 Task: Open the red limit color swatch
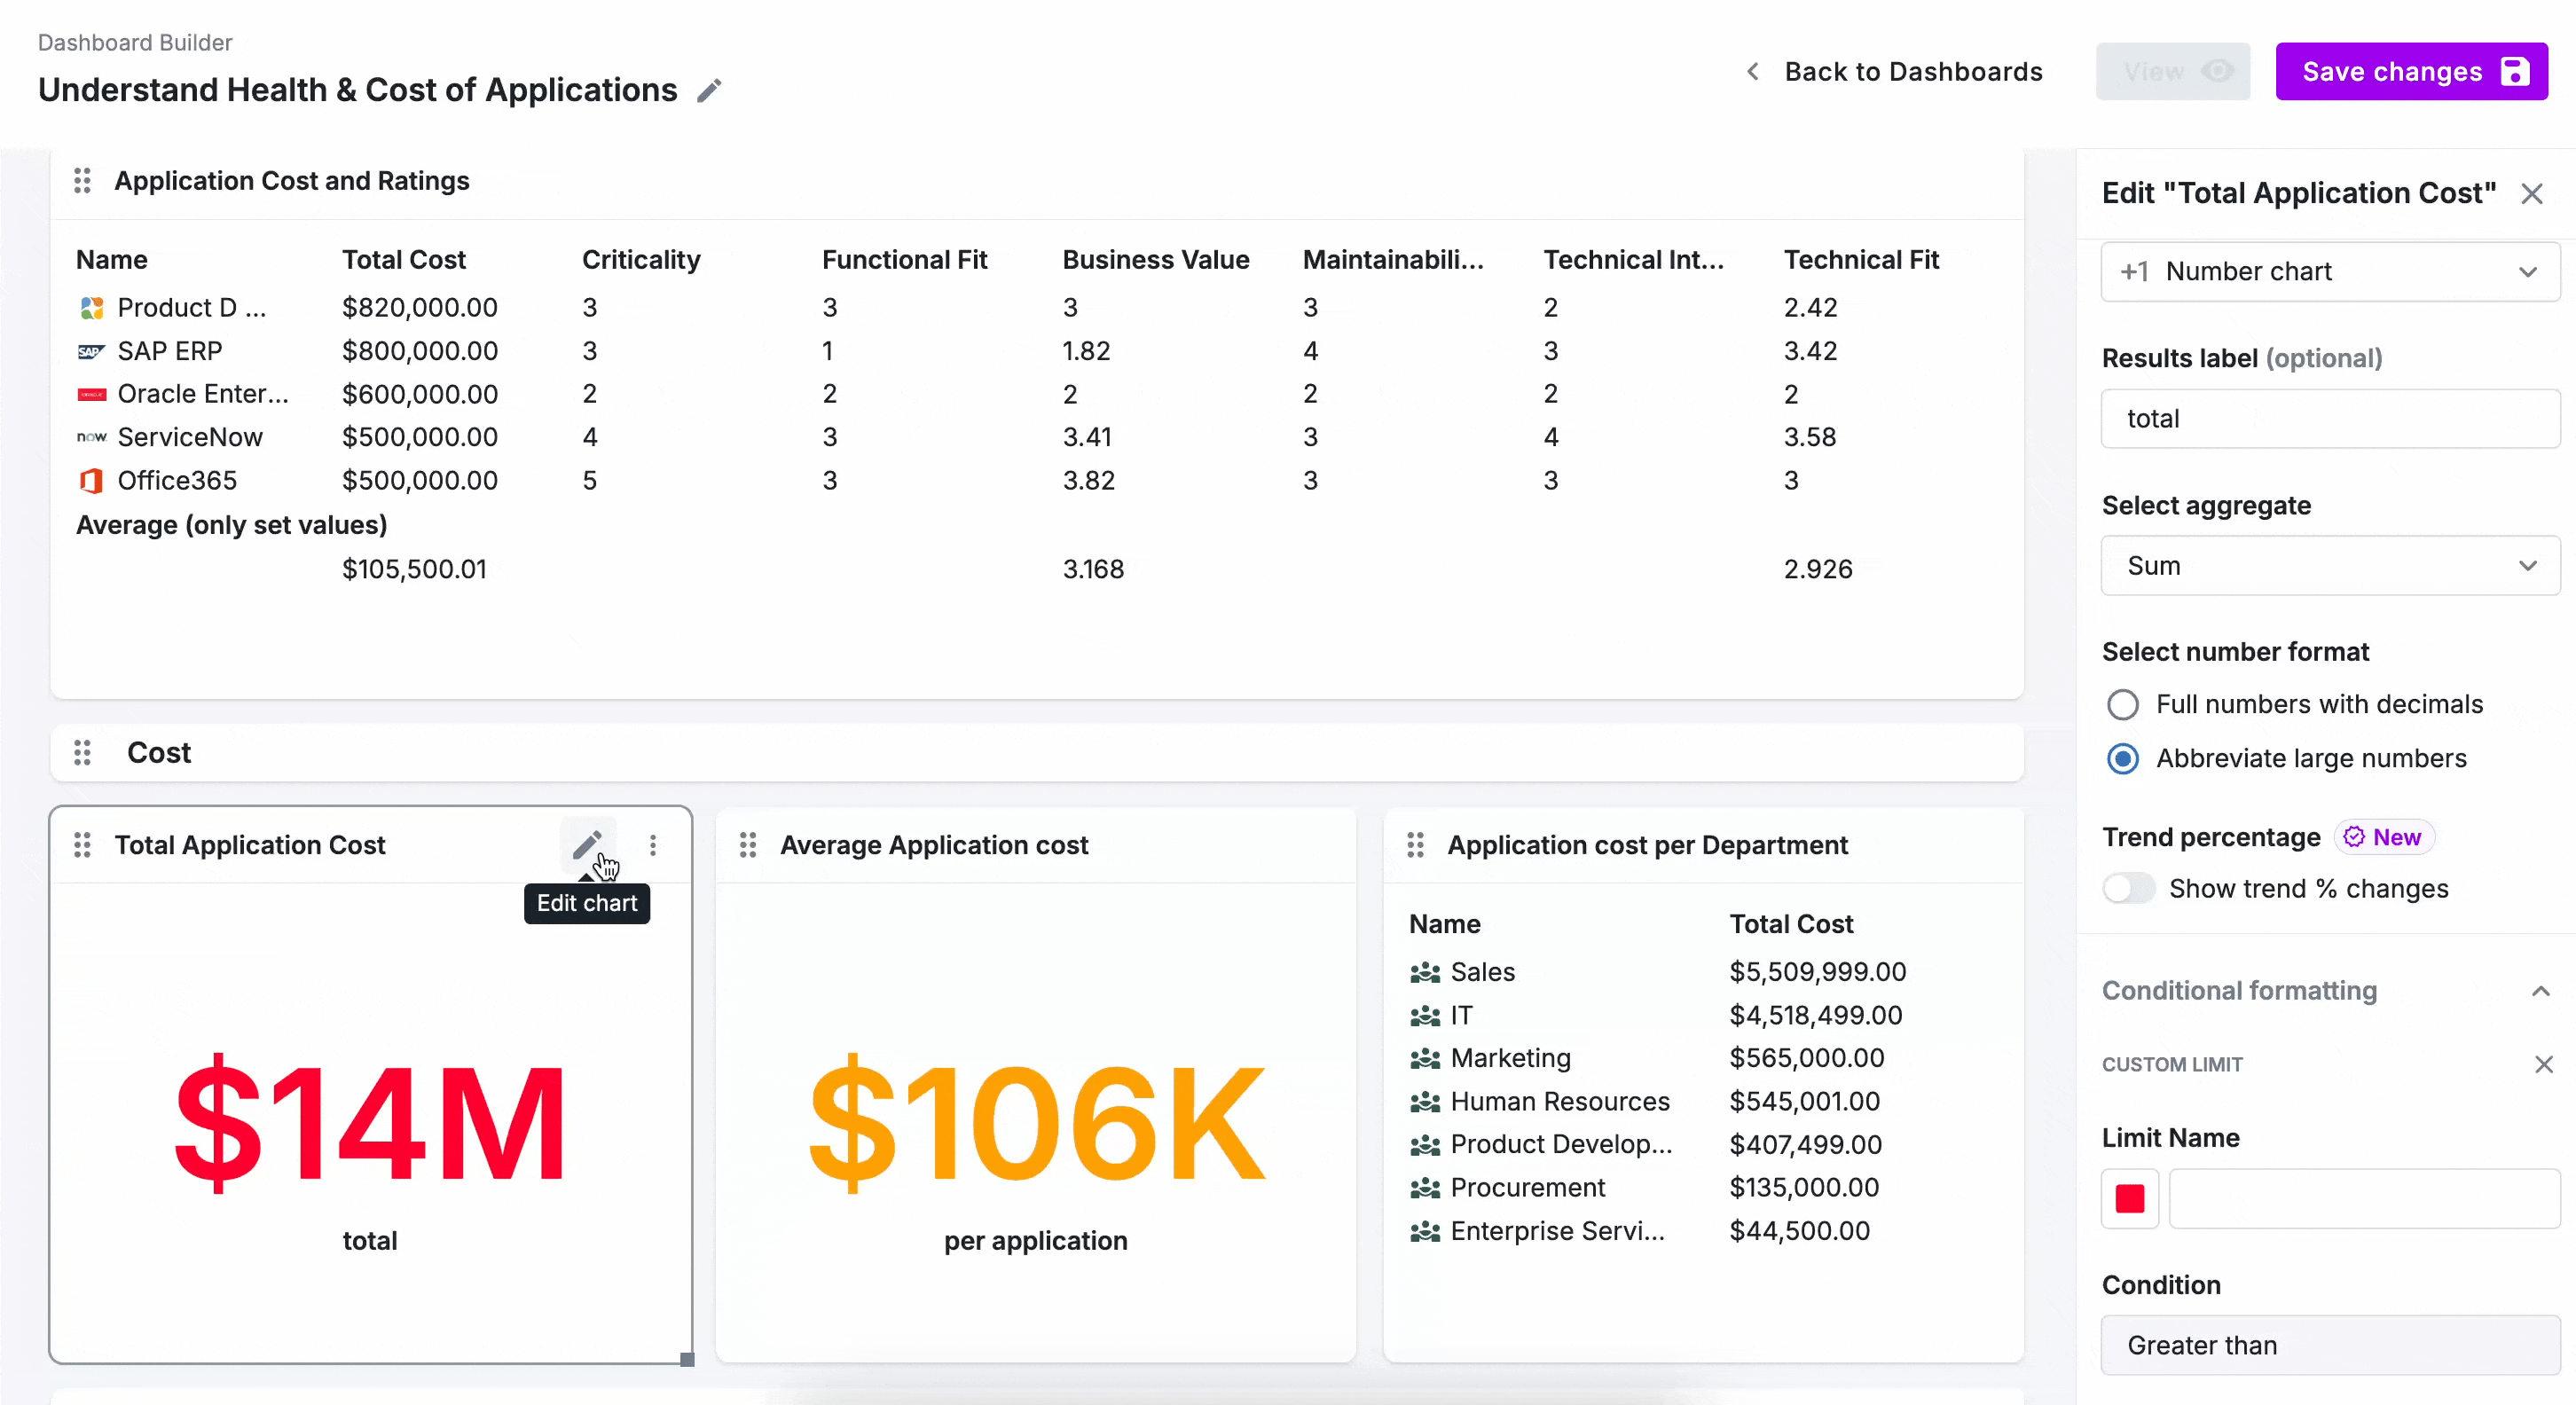point(2130,1198)
